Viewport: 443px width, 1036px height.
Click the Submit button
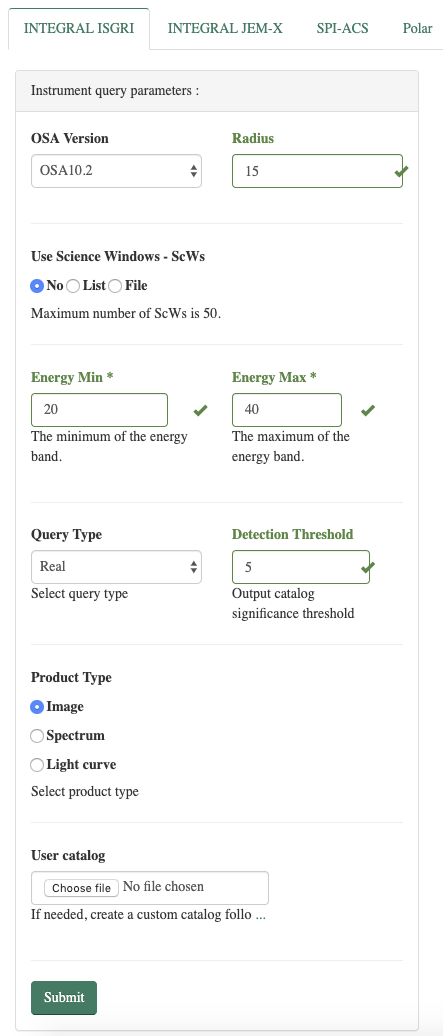coord(64,998)
